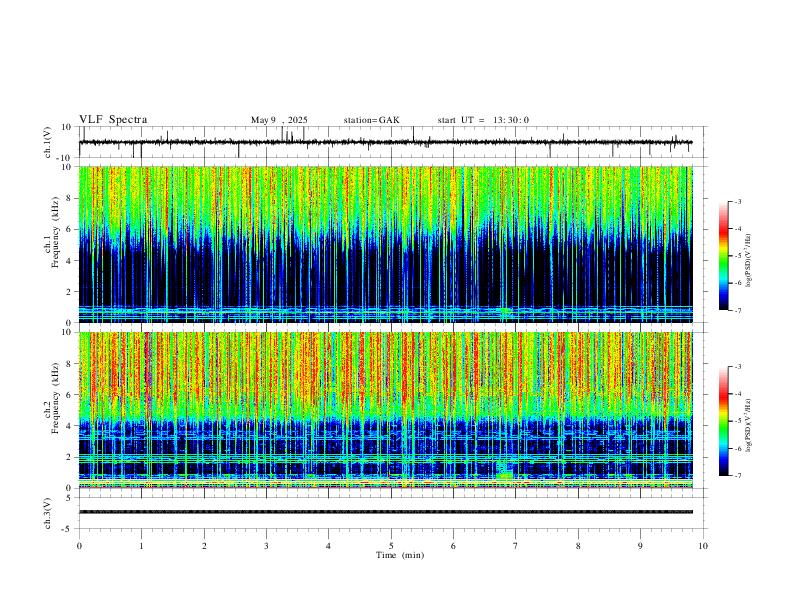Click the time axis tick label '2'
Image resolution: width=792 pixels, height=612 pixels.
point(204,546)
